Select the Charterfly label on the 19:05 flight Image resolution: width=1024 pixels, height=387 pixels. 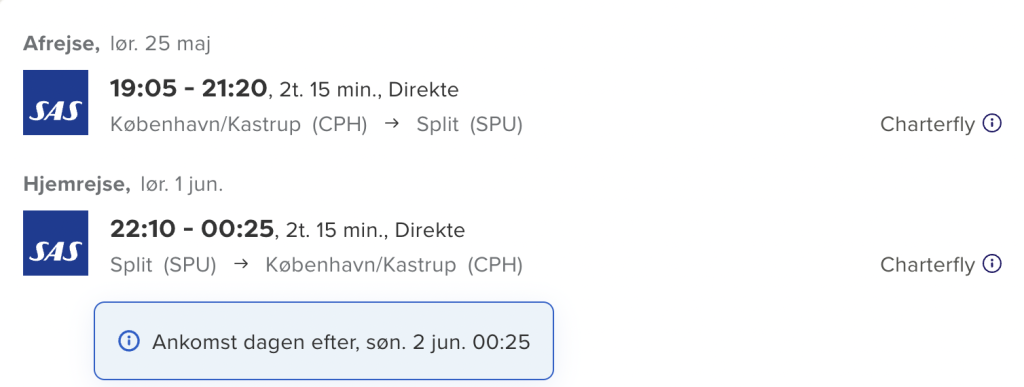tap(927, 124)
